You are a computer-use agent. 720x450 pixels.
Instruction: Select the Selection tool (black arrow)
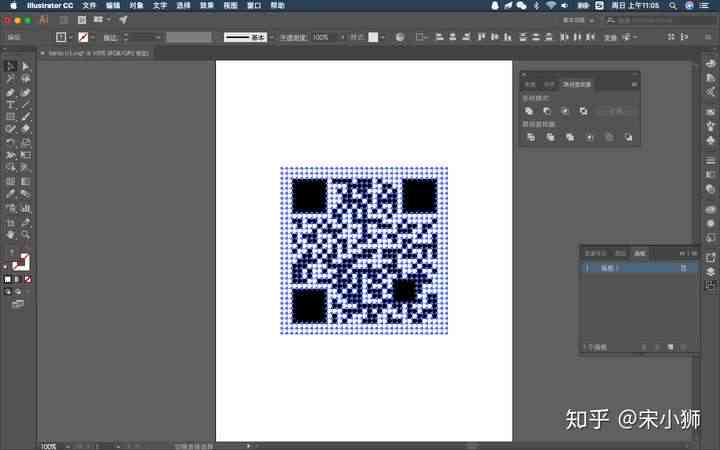click(11, 67)
